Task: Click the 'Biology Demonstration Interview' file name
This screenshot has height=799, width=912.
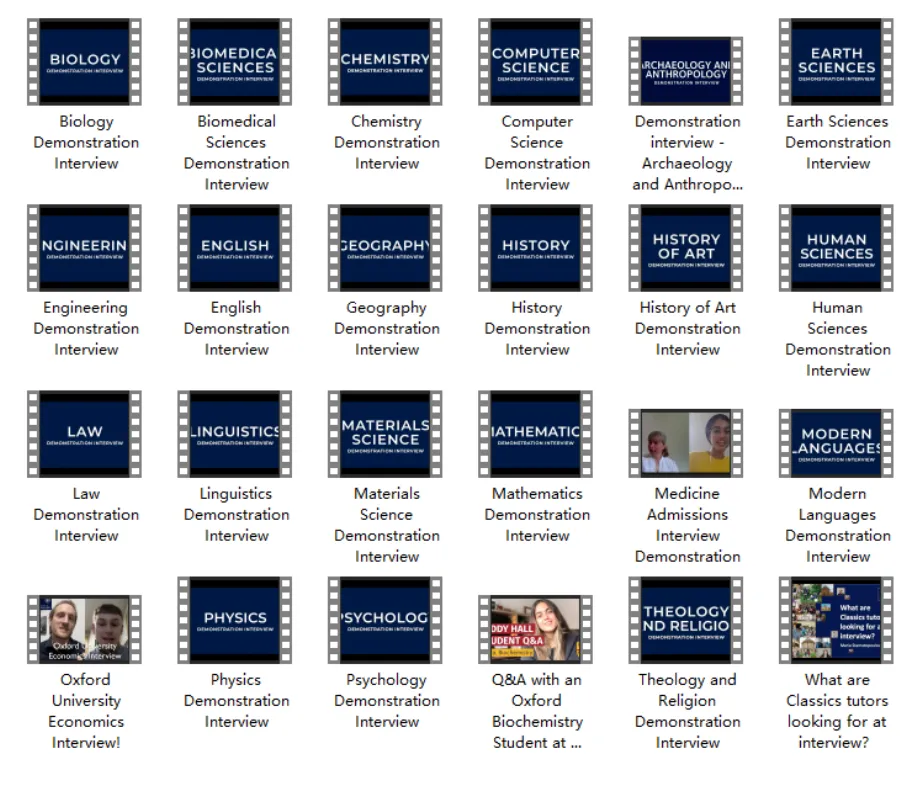Action: (86, 142)
